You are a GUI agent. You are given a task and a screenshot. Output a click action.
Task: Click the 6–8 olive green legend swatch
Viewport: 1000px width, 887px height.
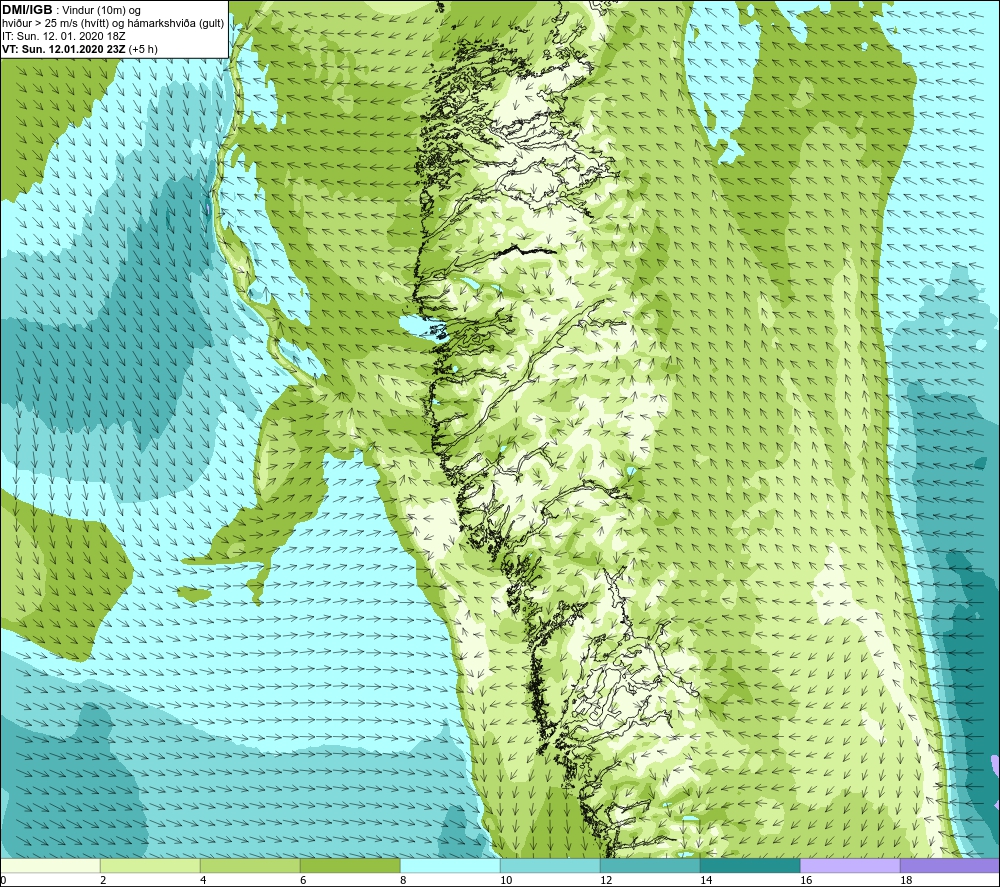coord(350,865)
